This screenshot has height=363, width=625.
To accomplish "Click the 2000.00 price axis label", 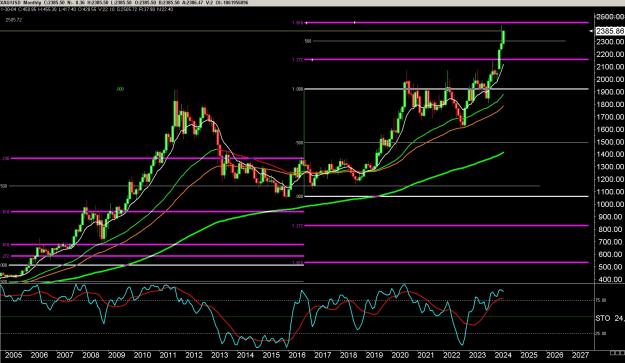I will [610, 79].
